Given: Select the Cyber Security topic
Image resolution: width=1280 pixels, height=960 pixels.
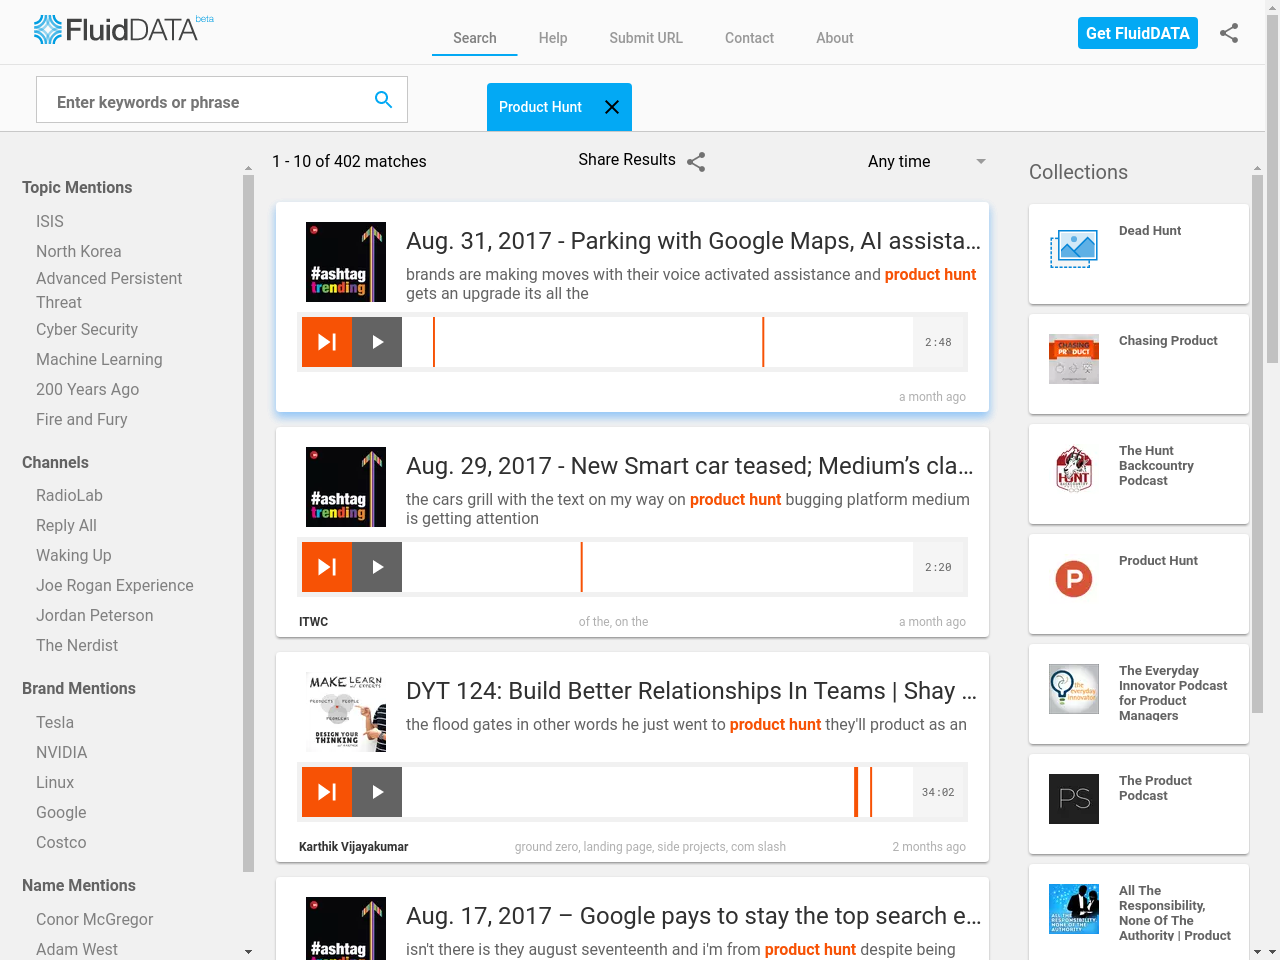Looking at the screenshot, I should 87,330.
